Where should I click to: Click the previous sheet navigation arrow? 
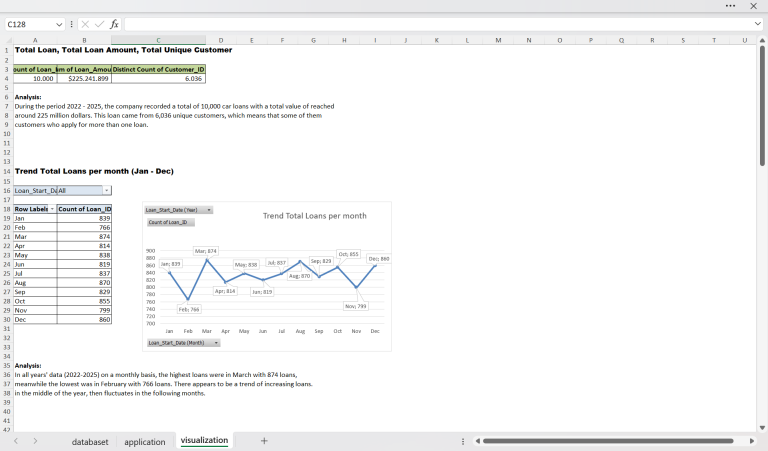(16, 441)
